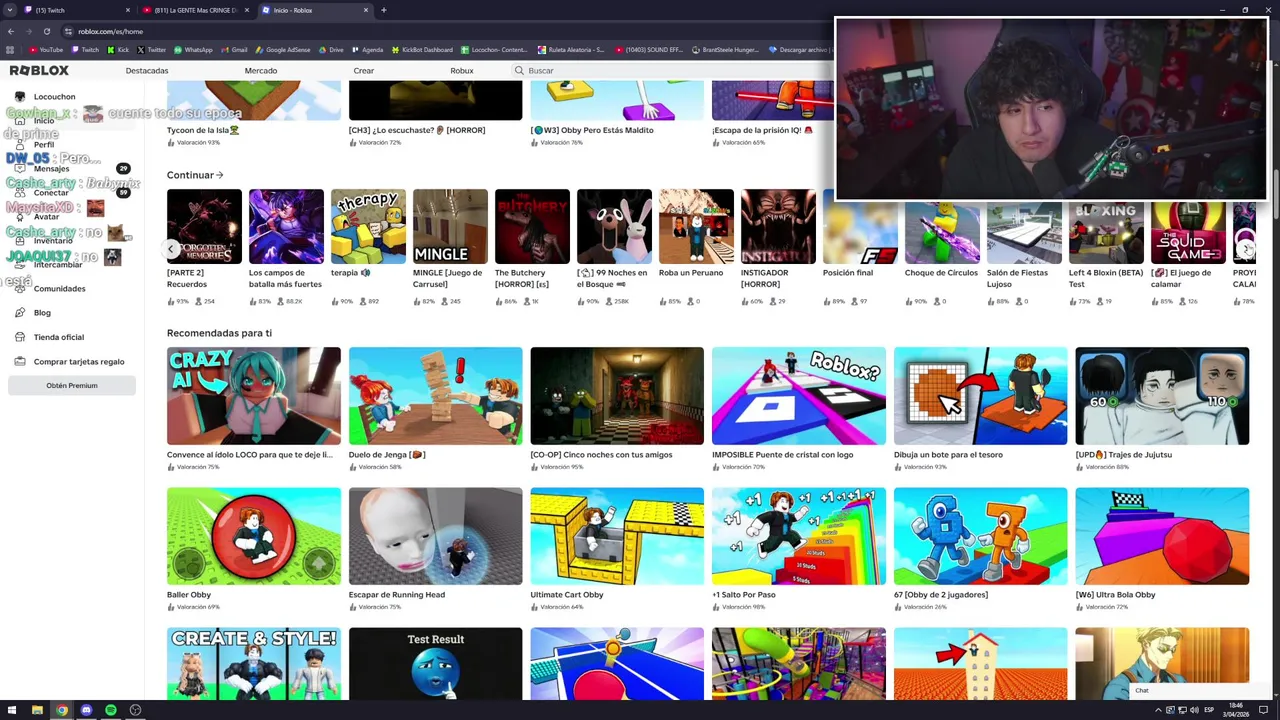This screenshot has width=1280, height=720.
Task: Open Spotify from the taskbar
Action: [x=111, y=710]
